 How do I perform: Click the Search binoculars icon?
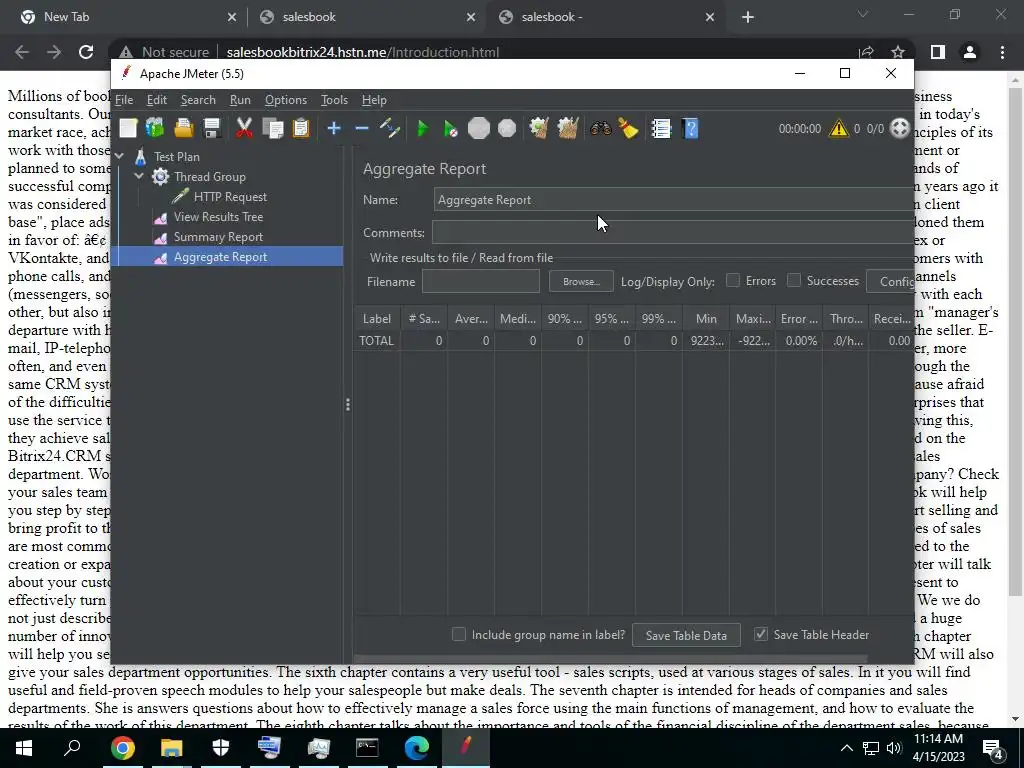click(600, 129)
